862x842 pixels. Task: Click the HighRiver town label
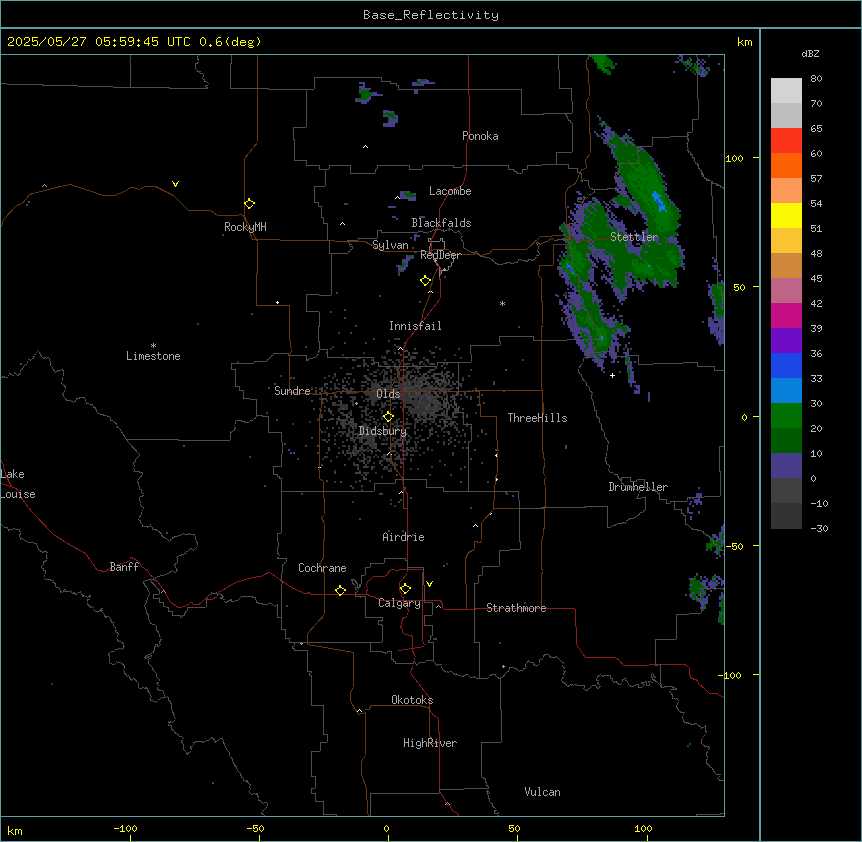(430, 743)
